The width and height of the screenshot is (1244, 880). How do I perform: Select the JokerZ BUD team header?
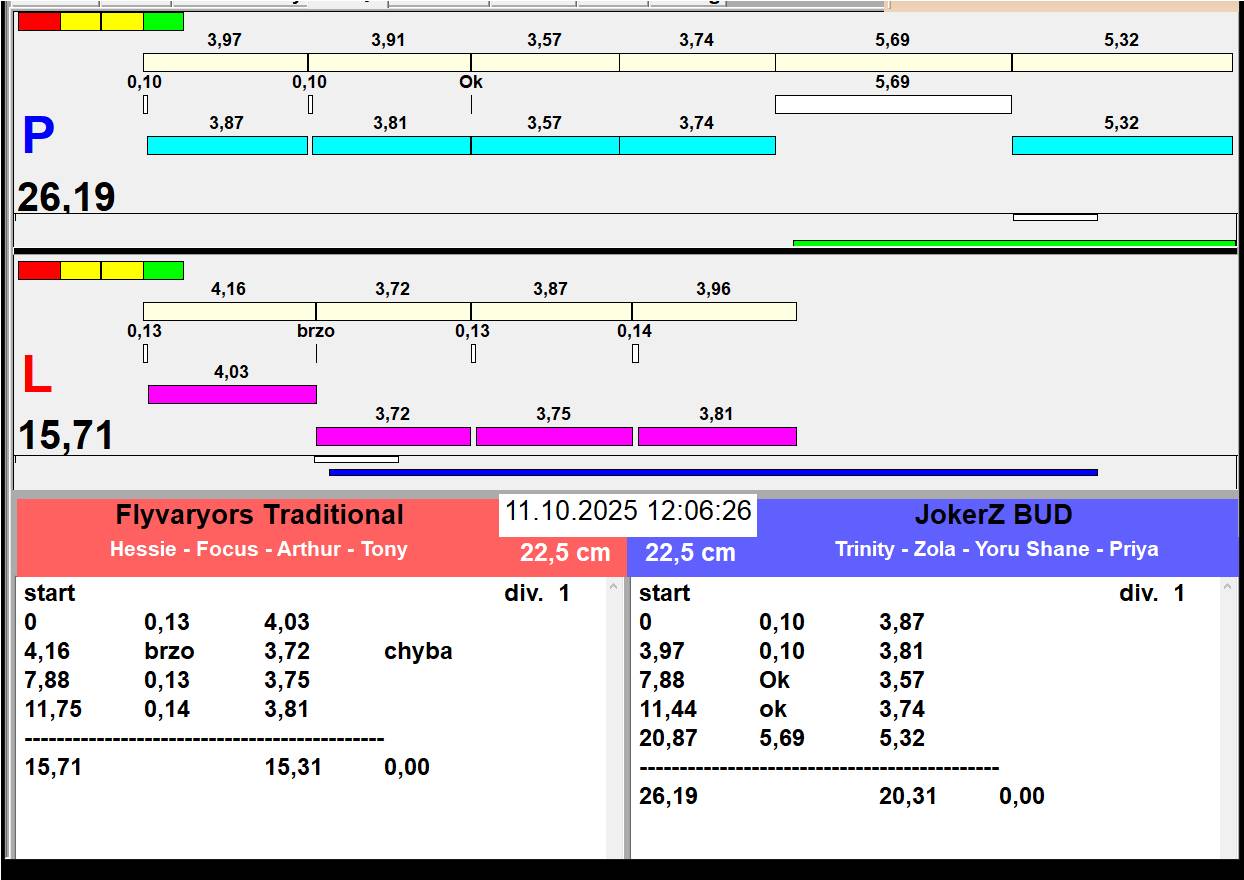click(x=993, y=515)
